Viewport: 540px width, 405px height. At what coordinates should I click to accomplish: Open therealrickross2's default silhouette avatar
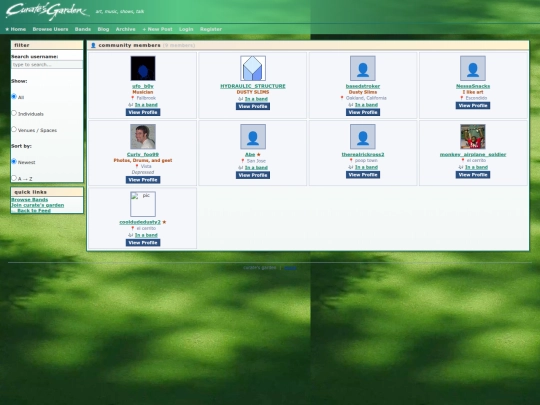pos(363,136)
